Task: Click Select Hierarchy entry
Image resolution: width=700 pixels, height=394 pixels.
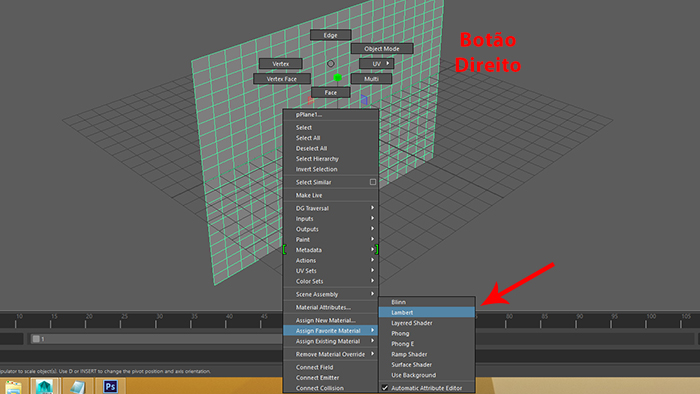Action: tap(331, 158)
